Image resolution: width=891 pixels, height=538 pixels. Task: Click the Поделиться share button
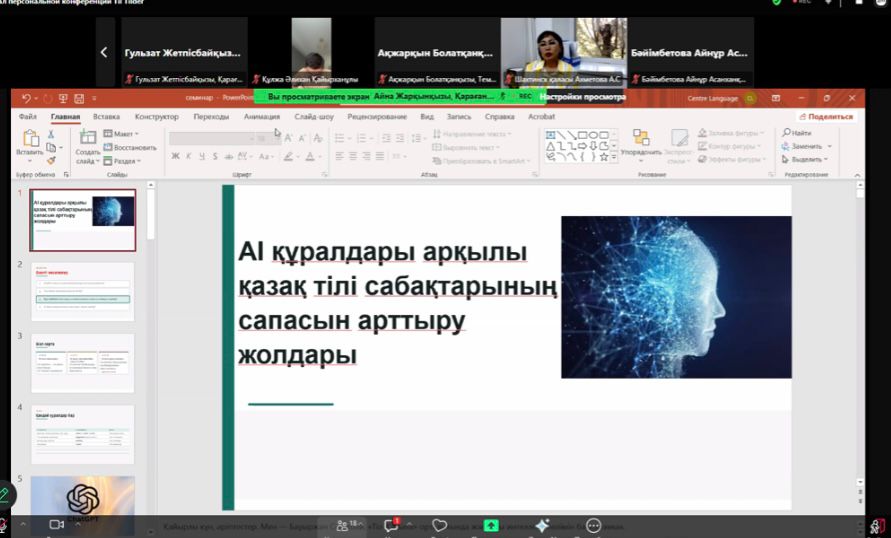coord(827,116)
